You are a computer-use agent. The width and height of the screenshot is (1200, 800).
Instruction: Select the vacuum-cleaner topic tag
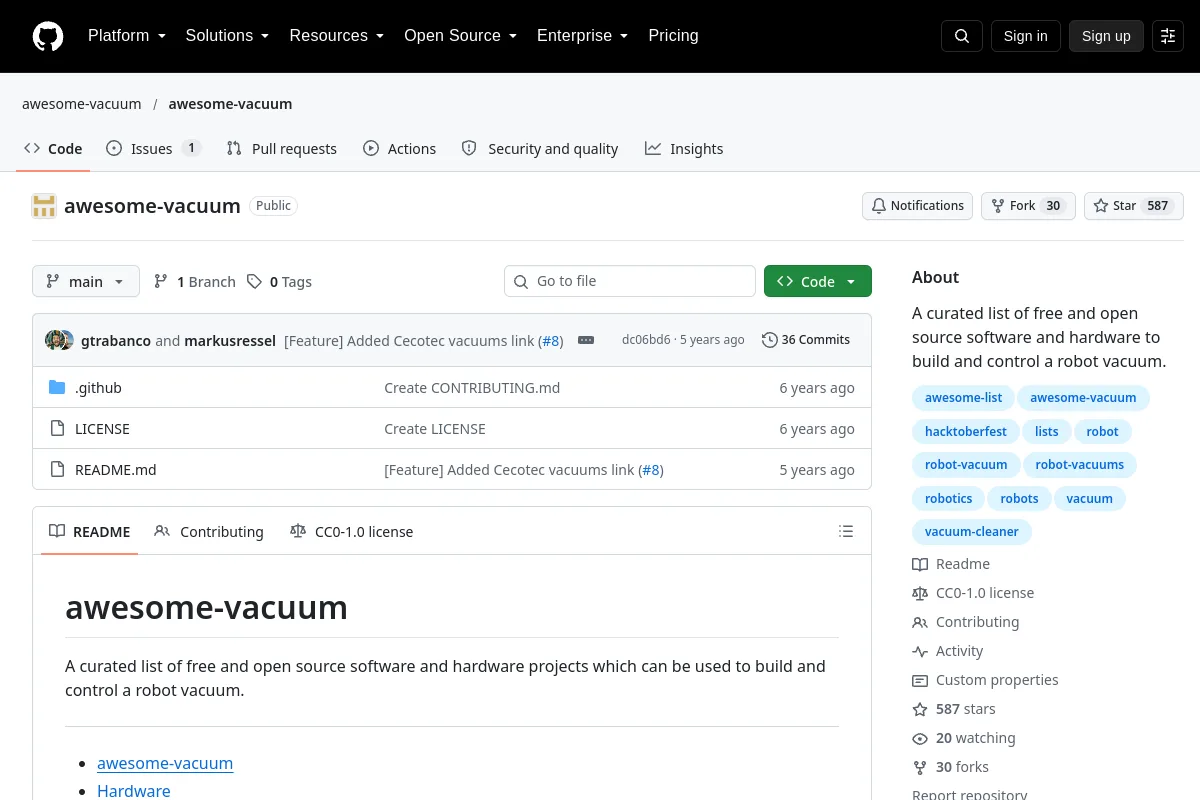971,532
